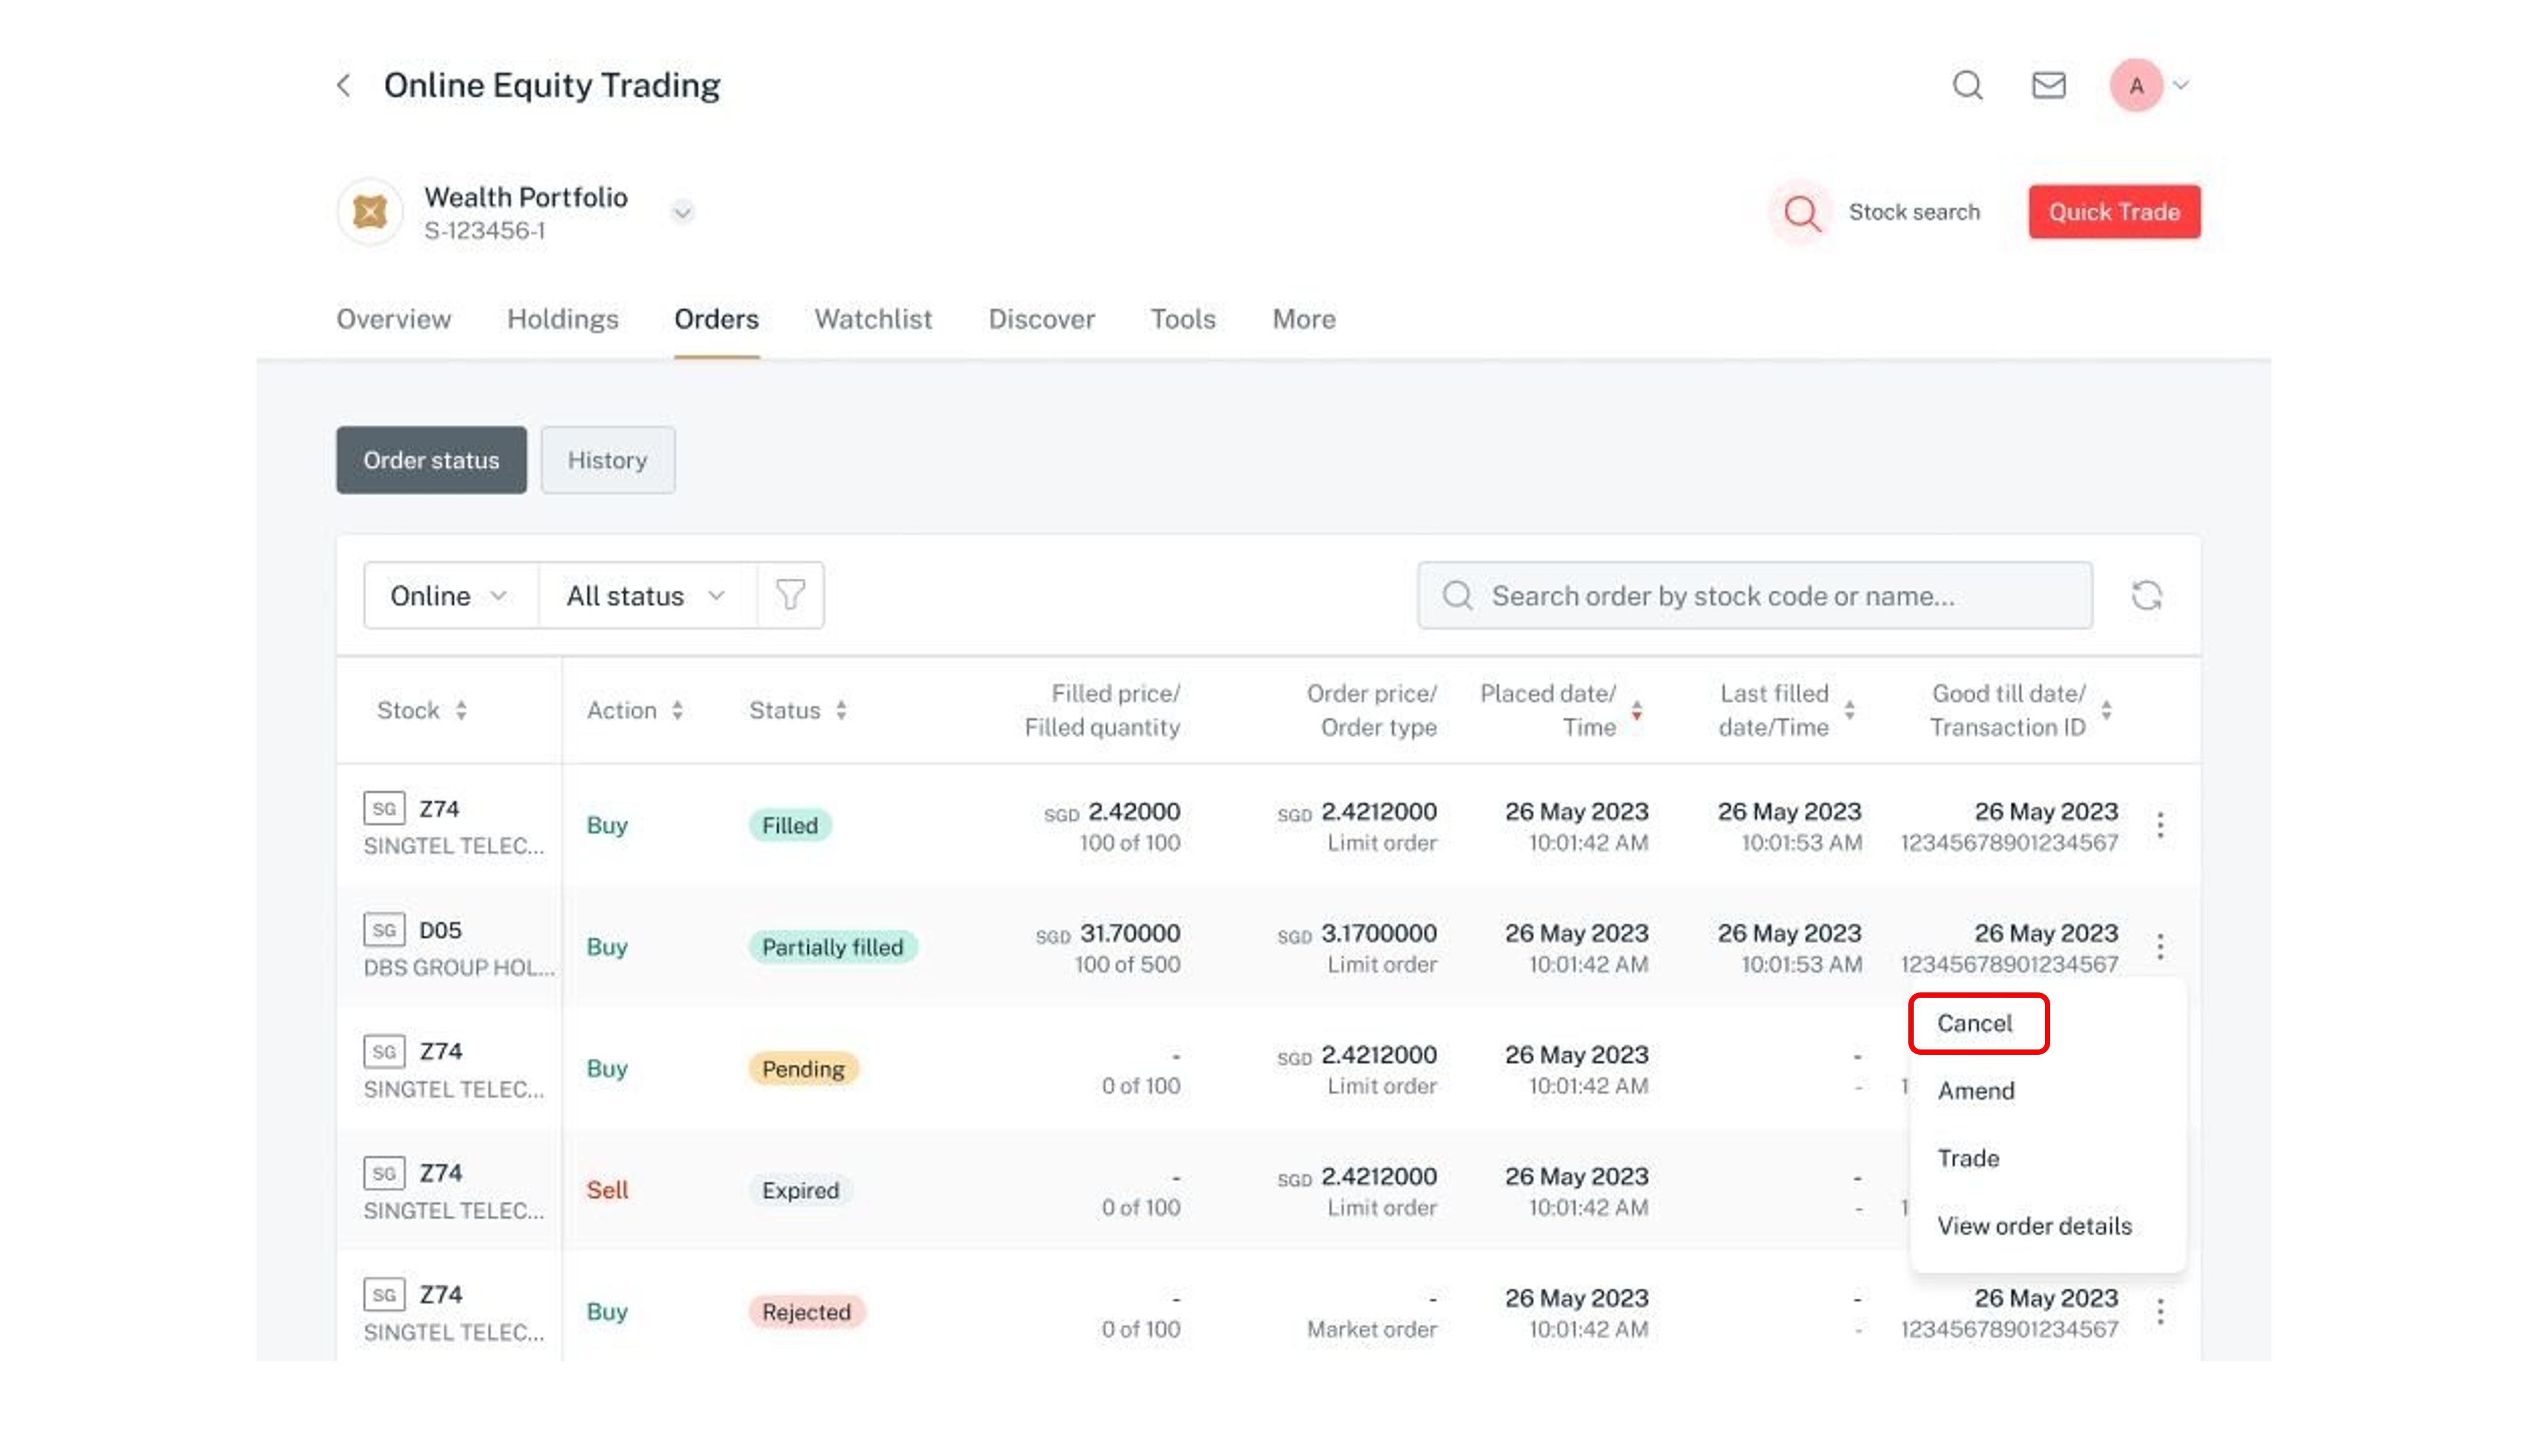Open Quick Trade
2528x1456 pixels.
[x=2114, y=212]
